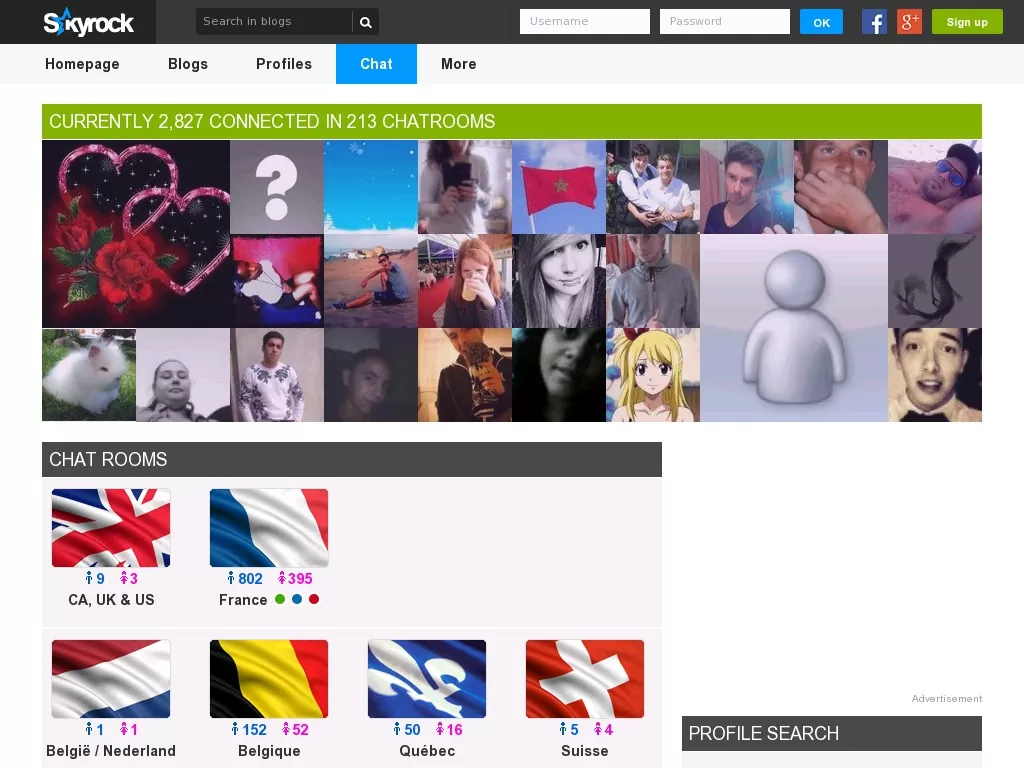The height and width of the screenshot is (768, 1024).
Task: Join the Québec flag chatroom
Action: (427, 679)
